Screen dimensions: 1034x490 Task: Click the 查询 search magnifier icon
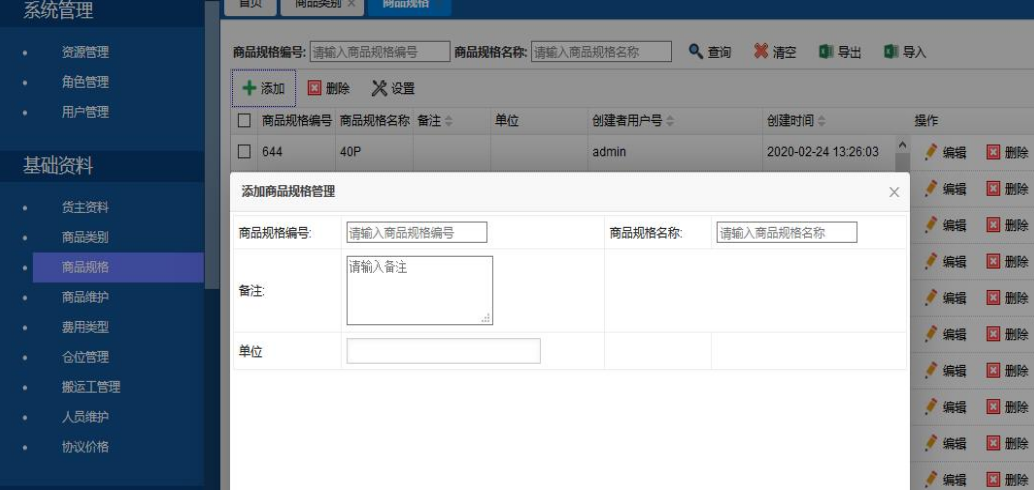pyautogui.click(x=696, y=51)
